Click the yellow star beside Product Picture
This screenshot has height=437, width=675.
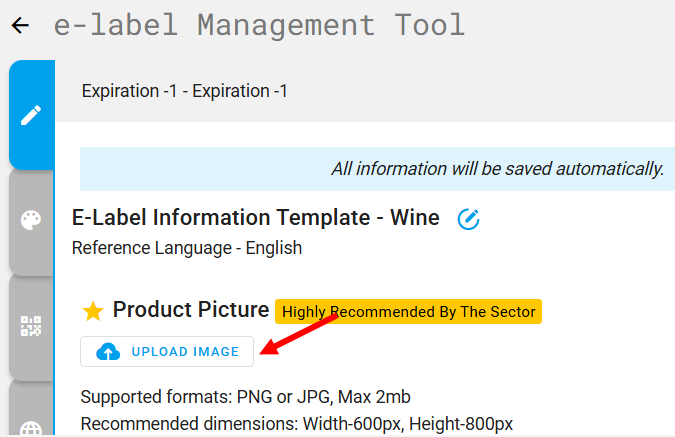[x=93, y=311]
